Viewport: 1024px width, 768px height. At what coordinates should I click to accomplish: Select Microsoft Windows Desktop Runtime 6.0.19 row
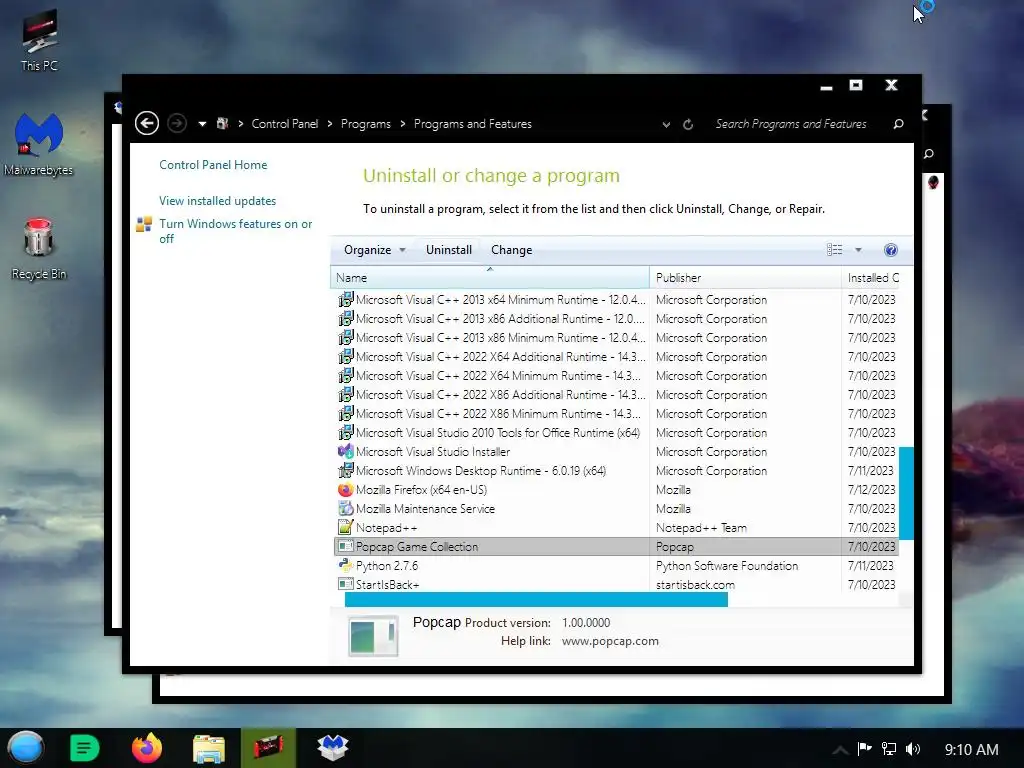(616, 470)
